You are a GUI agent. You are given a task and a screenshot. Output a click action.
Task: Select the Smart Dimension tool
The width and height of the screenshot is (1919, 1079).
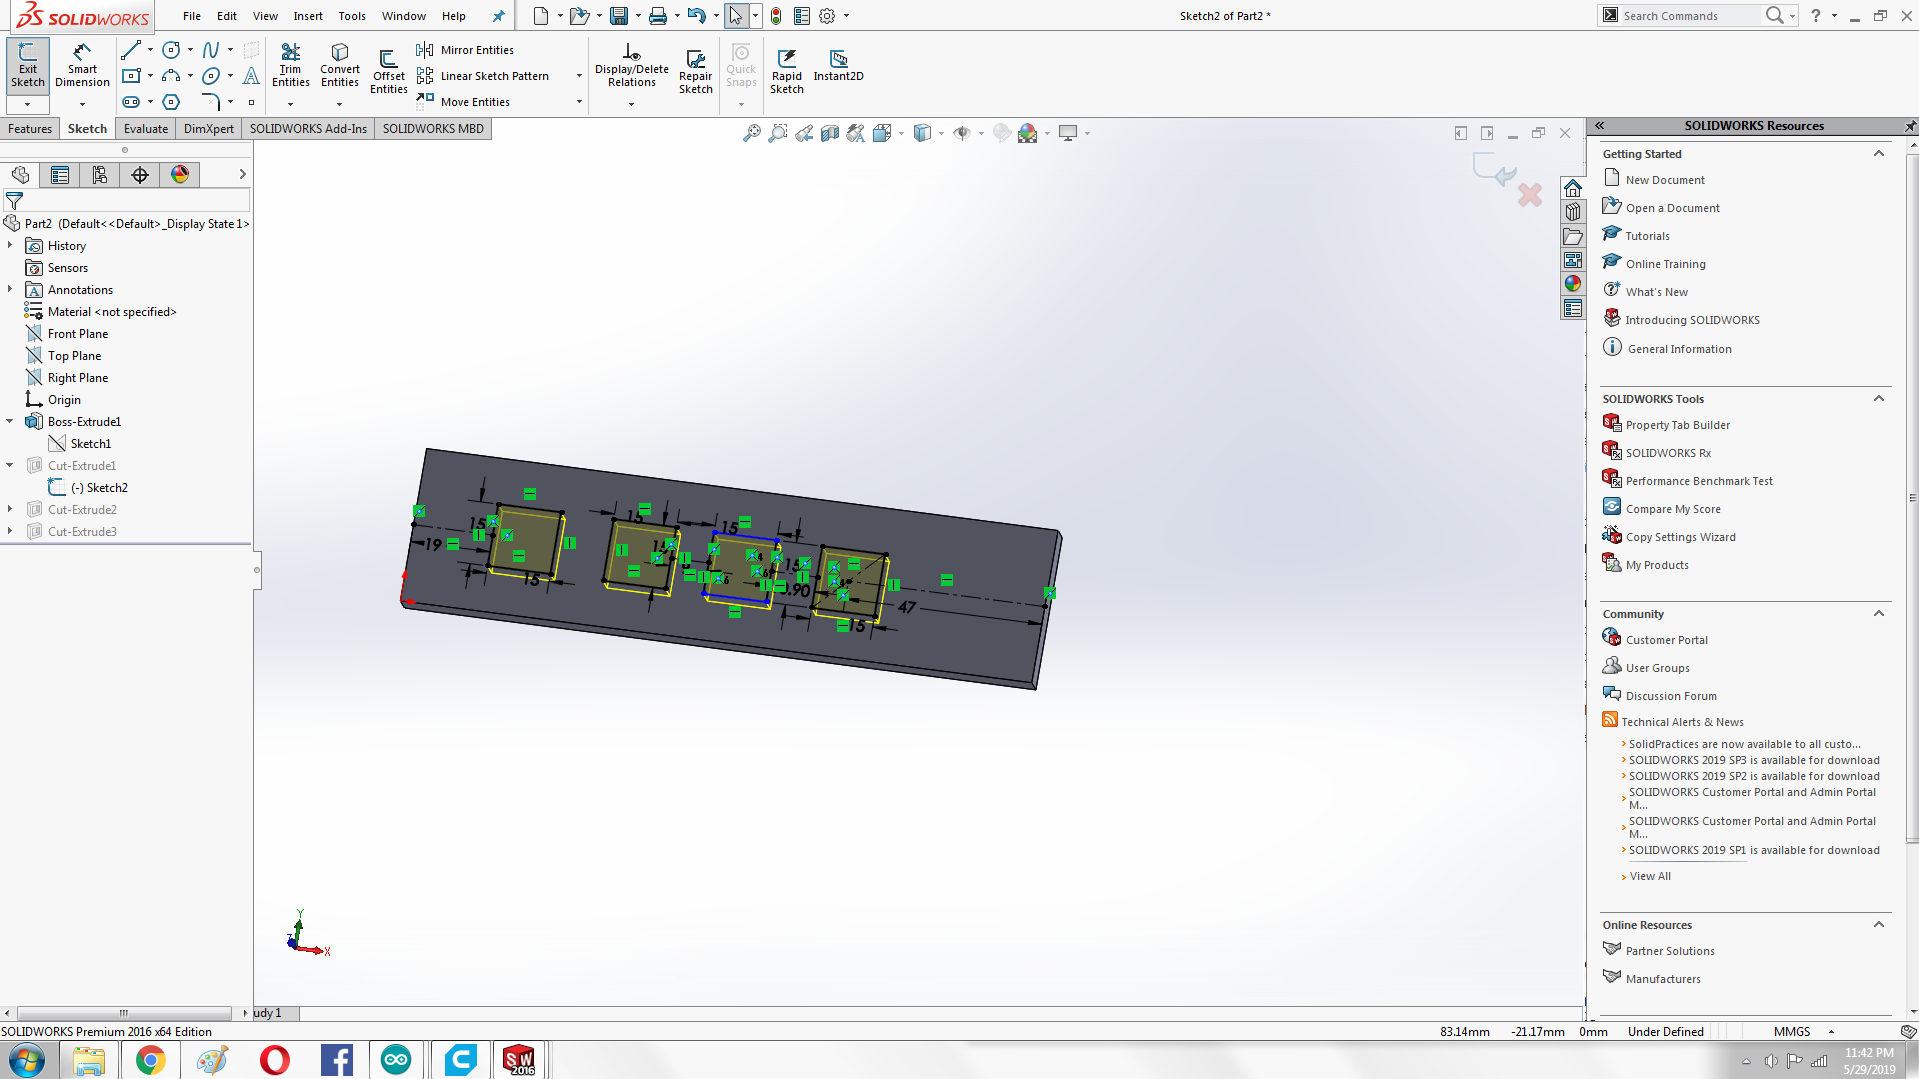coord(82,66)
